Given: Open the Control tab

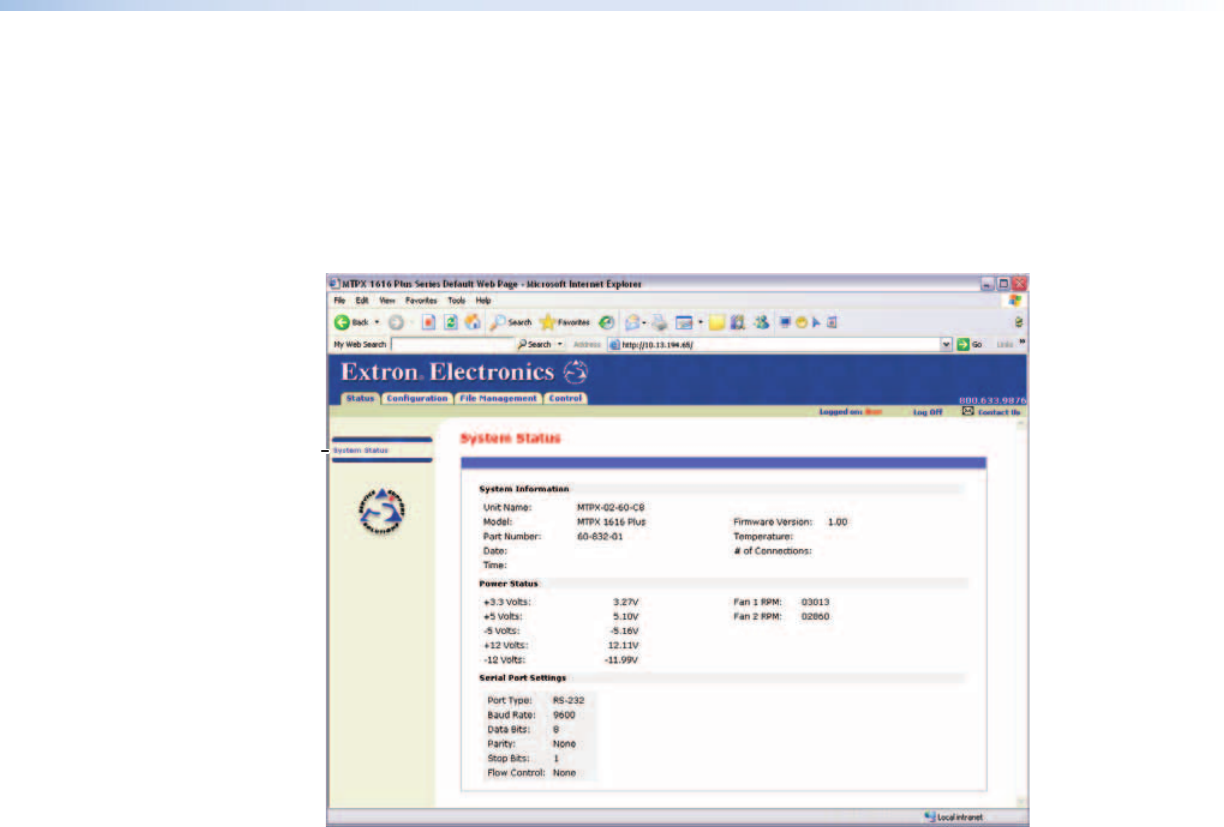Looking at the screenshot, I should click(x=565, y=398).
